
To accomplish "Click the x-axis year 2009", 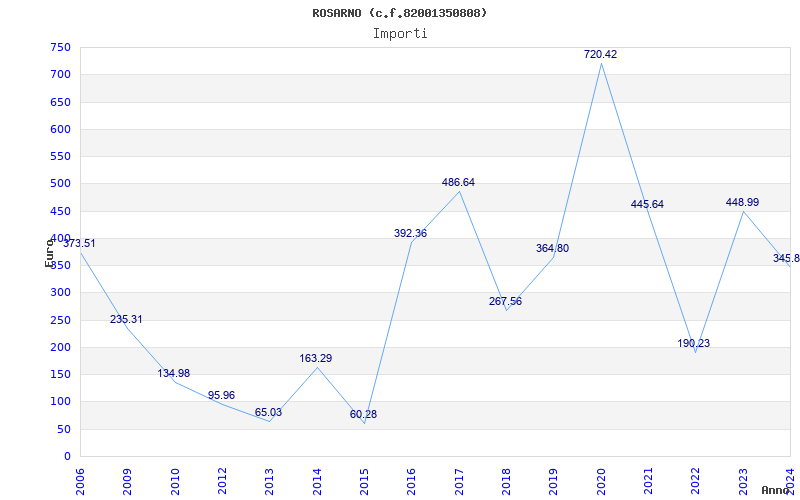I will [x=128, y=482].
